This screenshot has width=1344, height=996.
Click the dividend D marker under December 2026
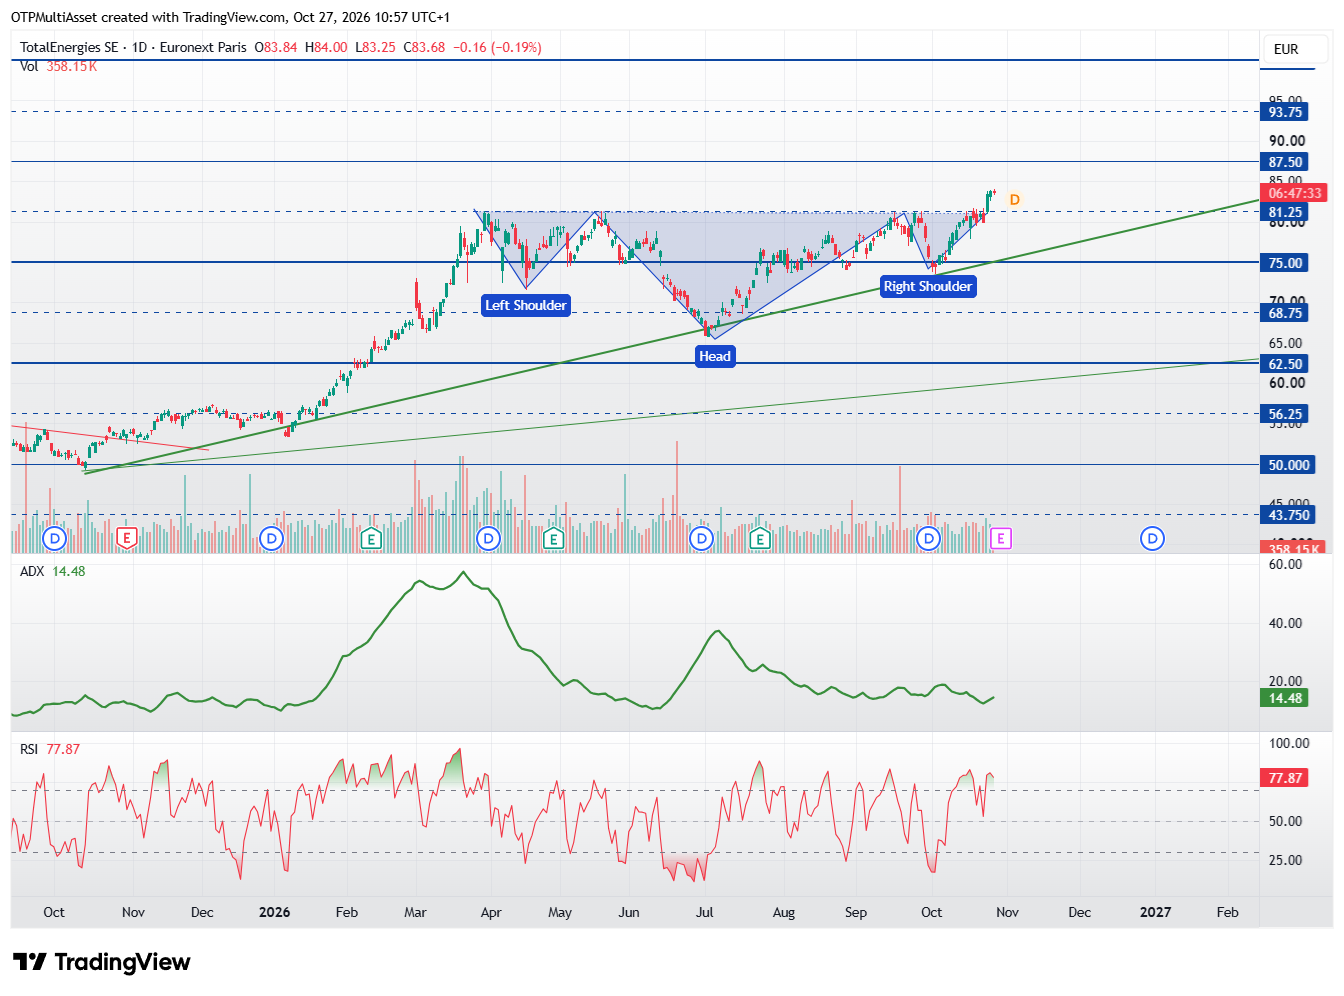pos(1152,538)
